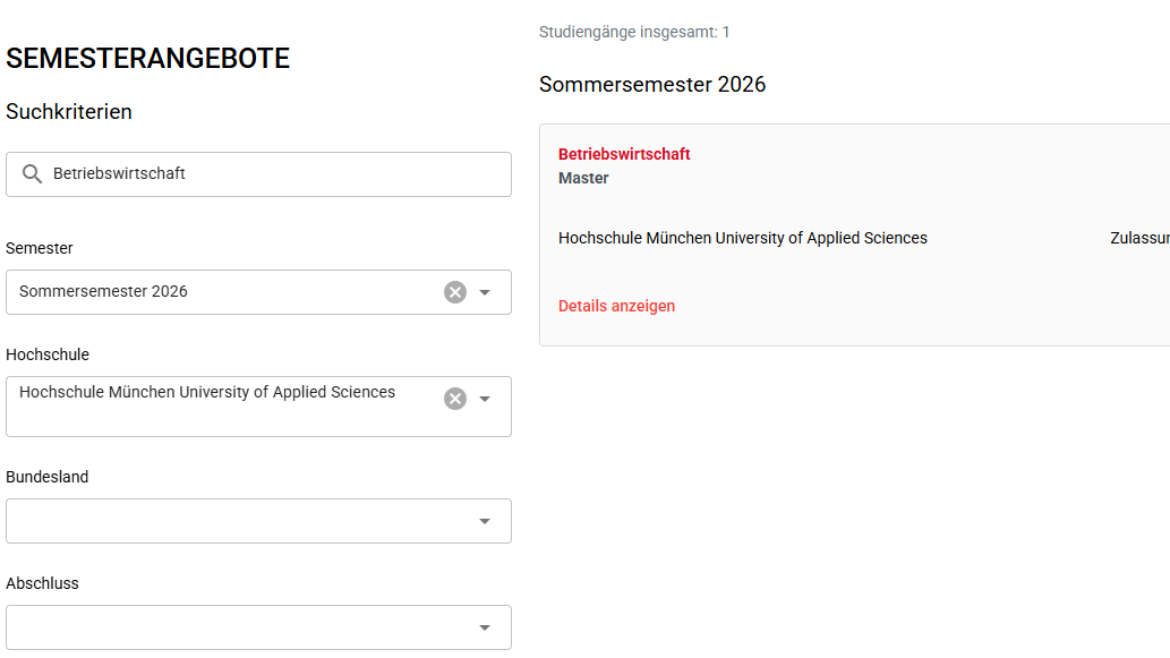Click the Studiengänge insgesamt count text
Viewport: 1170px width, 658px height.
634,32
